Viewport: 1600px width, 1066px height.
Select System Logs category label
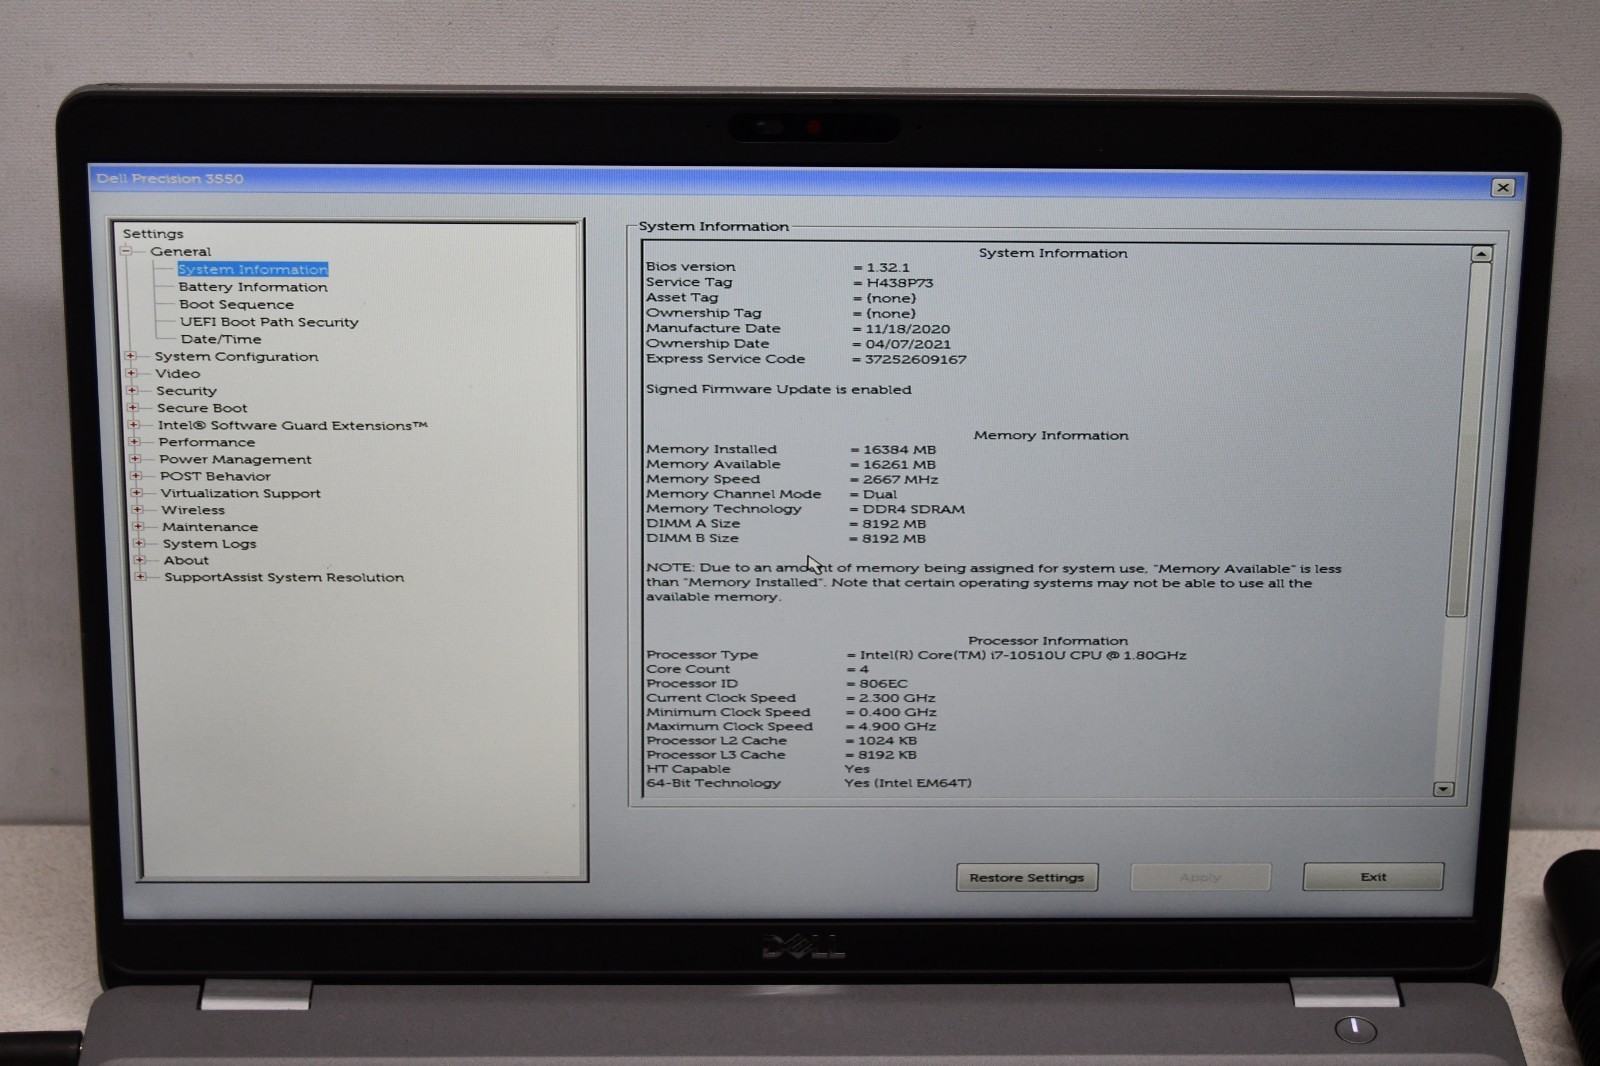pos(210,543)
